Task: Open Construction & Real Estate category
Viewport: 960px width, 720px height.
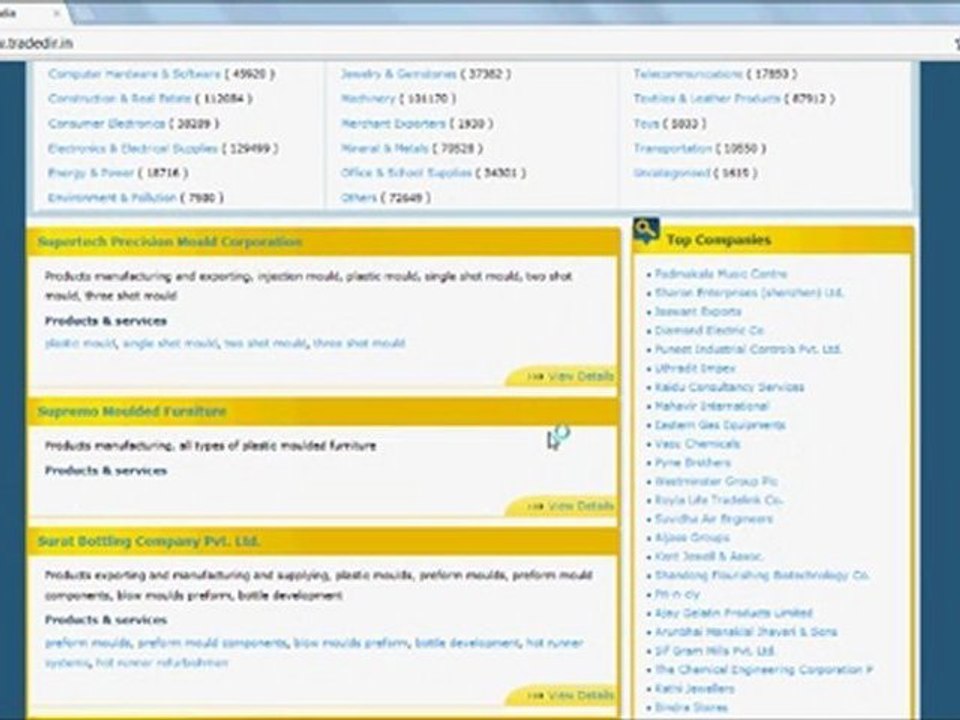Action: 119,99
